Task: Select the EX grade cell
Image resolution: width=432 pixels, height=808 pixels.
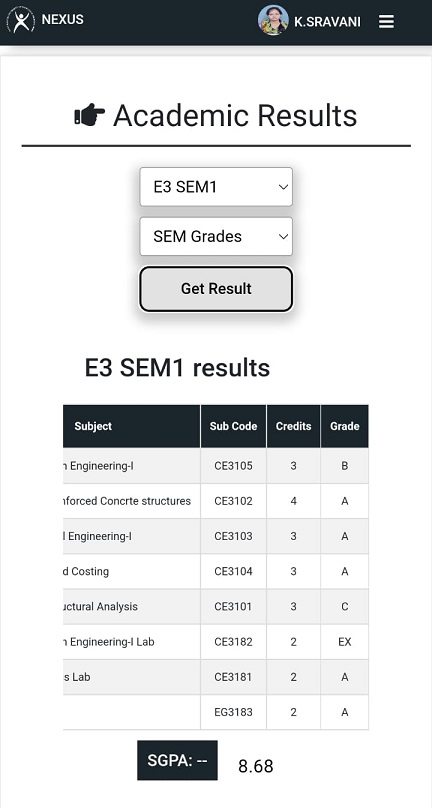Action: 345,642
